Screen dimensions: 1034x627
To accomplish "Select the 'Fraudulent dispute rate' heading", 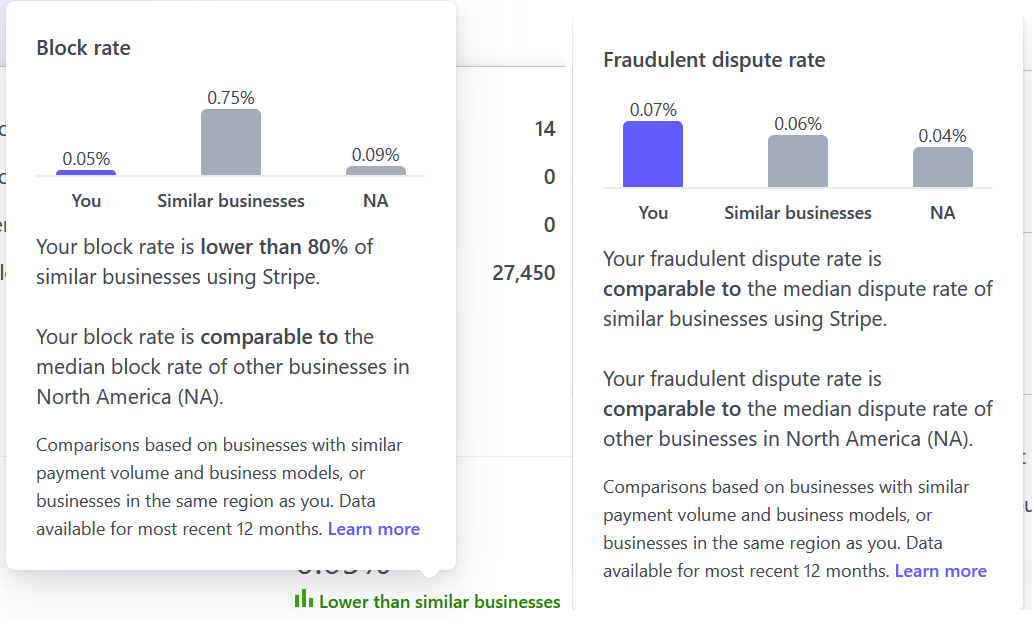I will click(713, 59).
